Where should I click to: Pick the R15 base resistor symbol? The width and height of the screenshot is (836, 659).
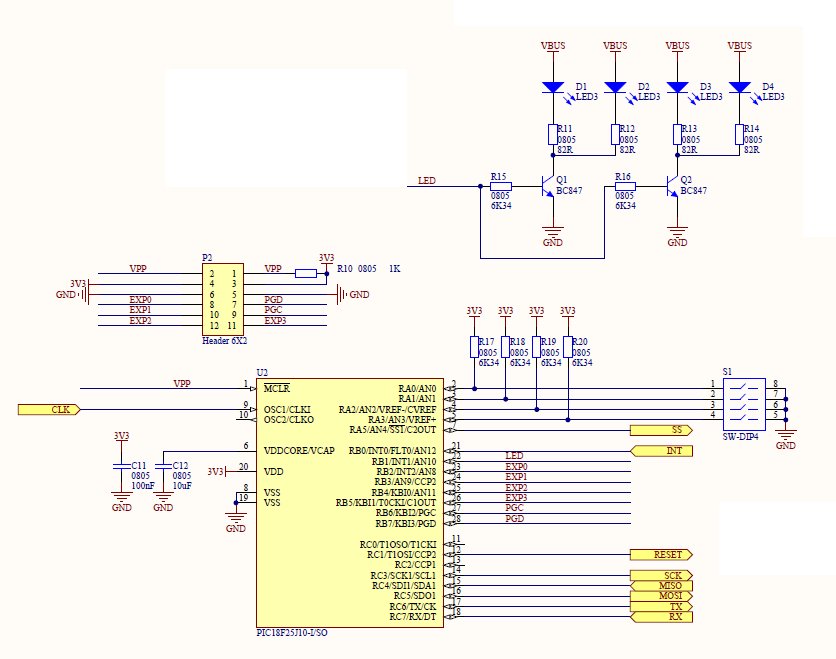click(501, 187)
